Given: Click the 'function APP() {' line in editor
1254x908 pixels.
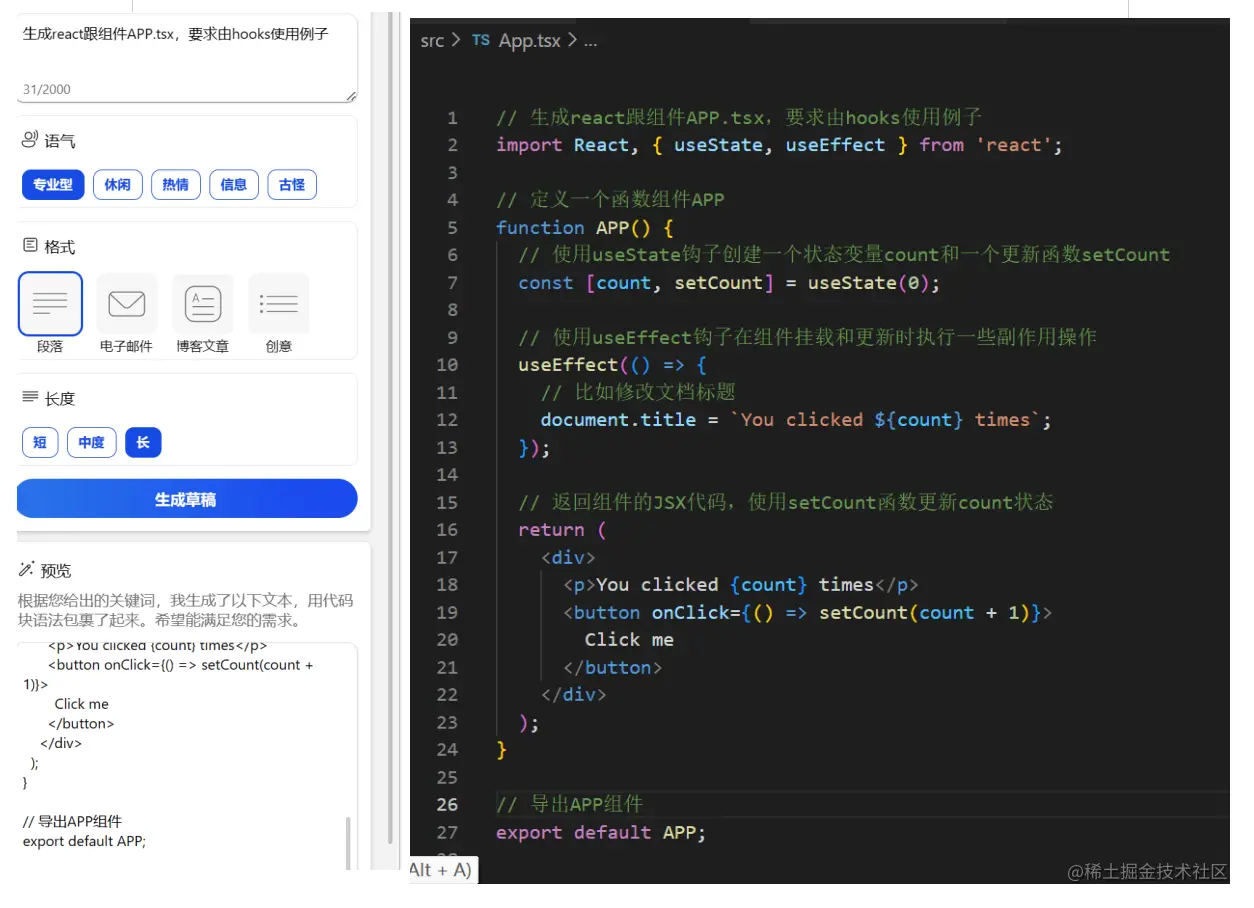Looking at the screenshot, I should 585,227.
